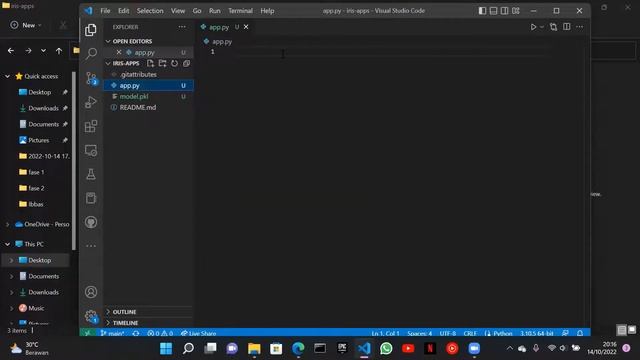Open Source Control view with badge
This screenshot has width=640, height=360.
(x=91, y=78)
